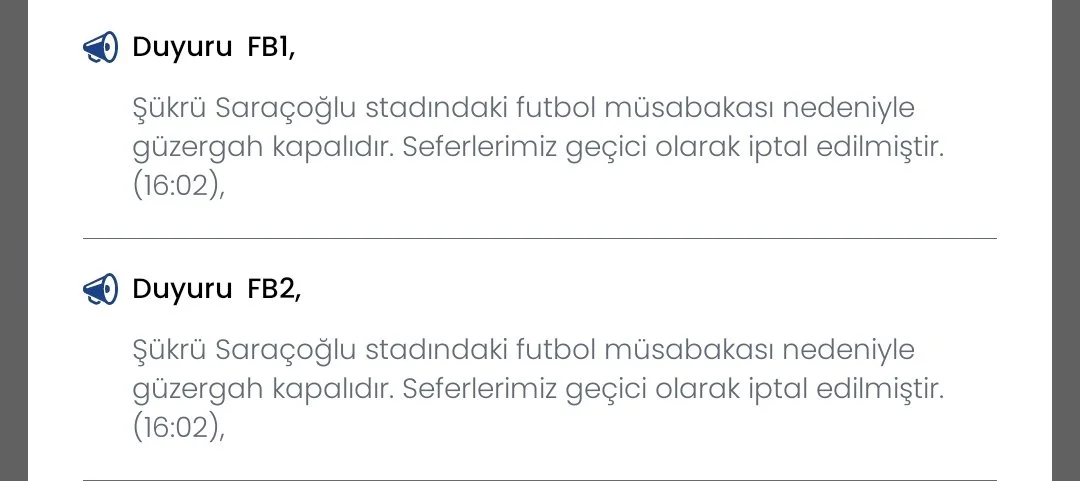Tap the FB2 route code in heading
Screen dimensions: 1080x481
pos(272,290)
